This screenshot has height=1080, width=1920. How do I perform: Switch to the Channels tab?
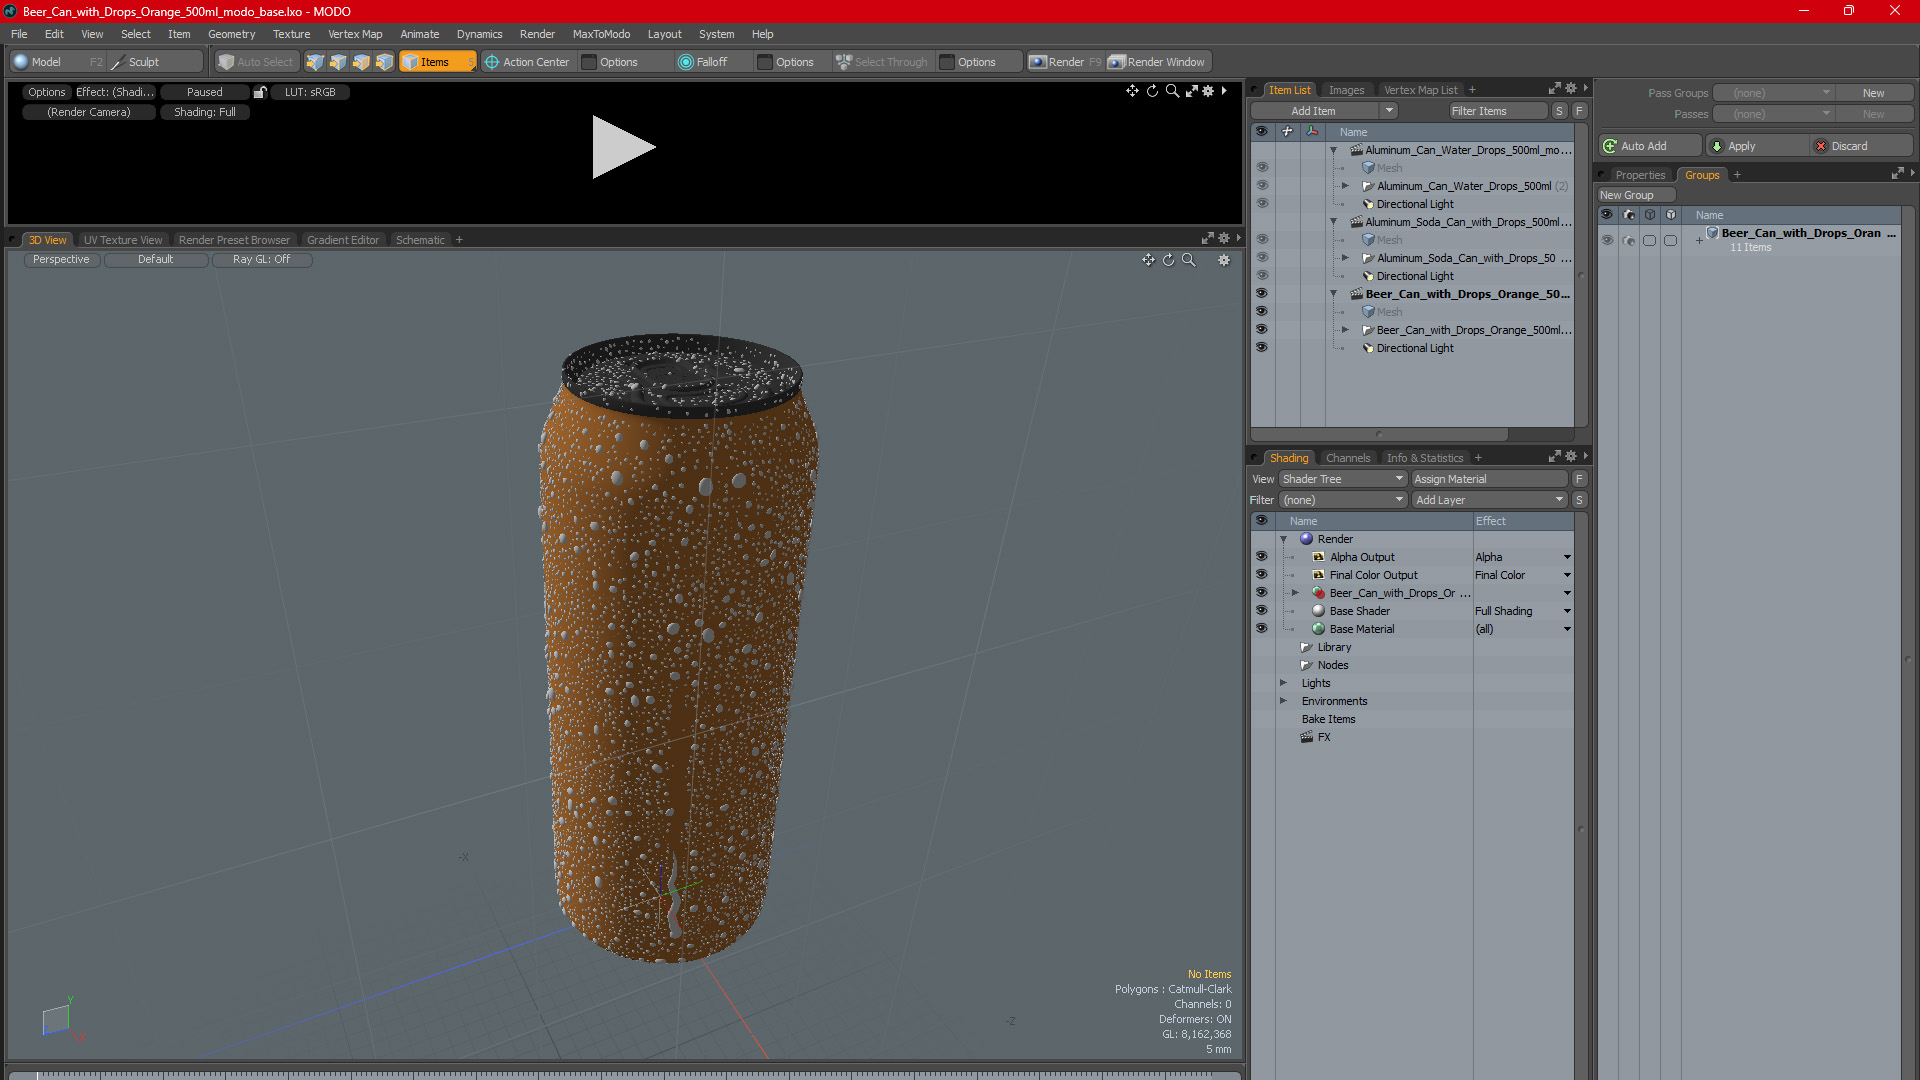(1347, 458)
